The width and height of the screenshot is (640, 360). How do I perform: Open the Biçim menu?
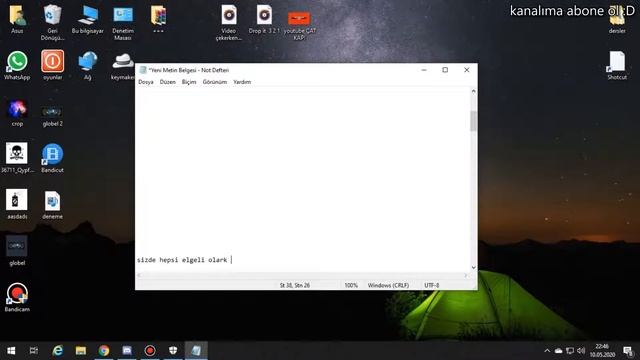tap(189, 82)
